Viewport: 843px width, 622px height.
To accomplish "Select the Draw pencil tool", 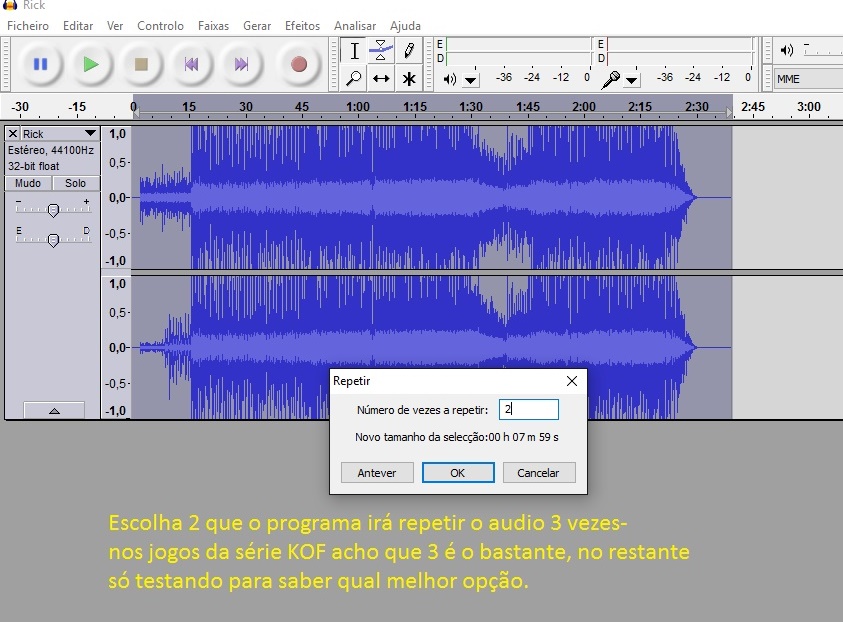I will click(x=408, y=51).
